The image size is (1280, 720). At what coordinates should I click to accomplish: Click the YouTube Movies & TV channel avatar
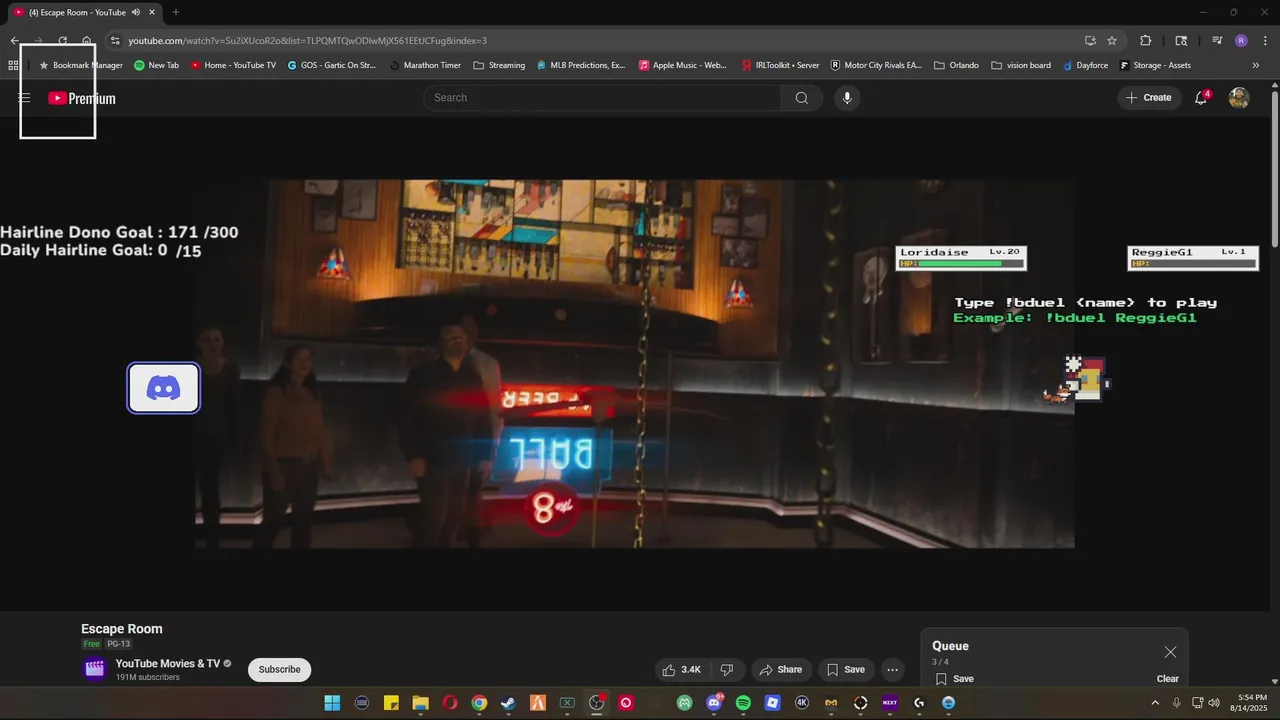coord(94,669)
